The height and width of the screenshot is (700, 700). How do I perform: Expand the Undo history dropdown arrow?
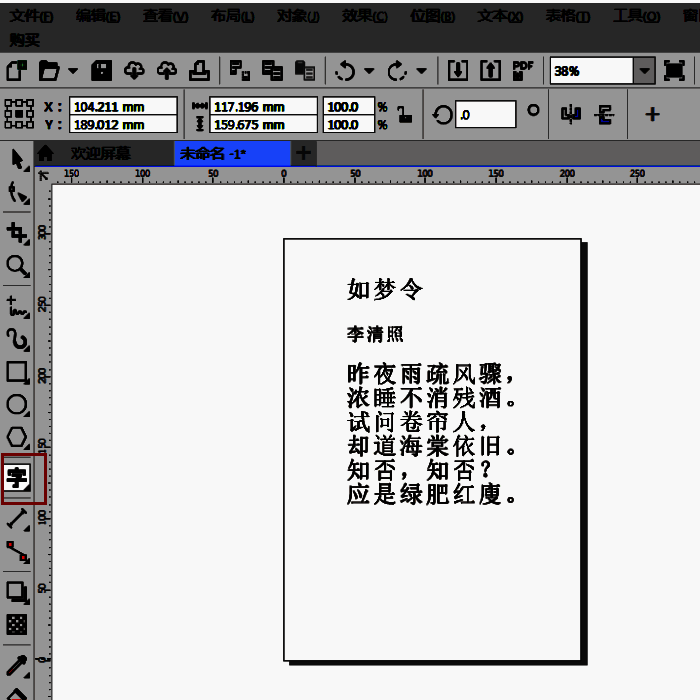pos(369,71)
